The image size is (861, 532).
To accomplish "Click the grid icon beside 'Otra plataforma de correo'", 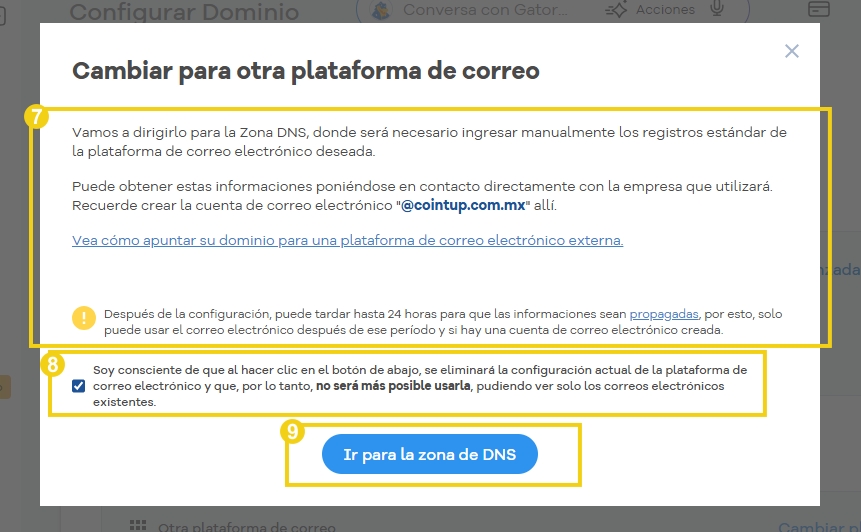I will coord(138,526).
